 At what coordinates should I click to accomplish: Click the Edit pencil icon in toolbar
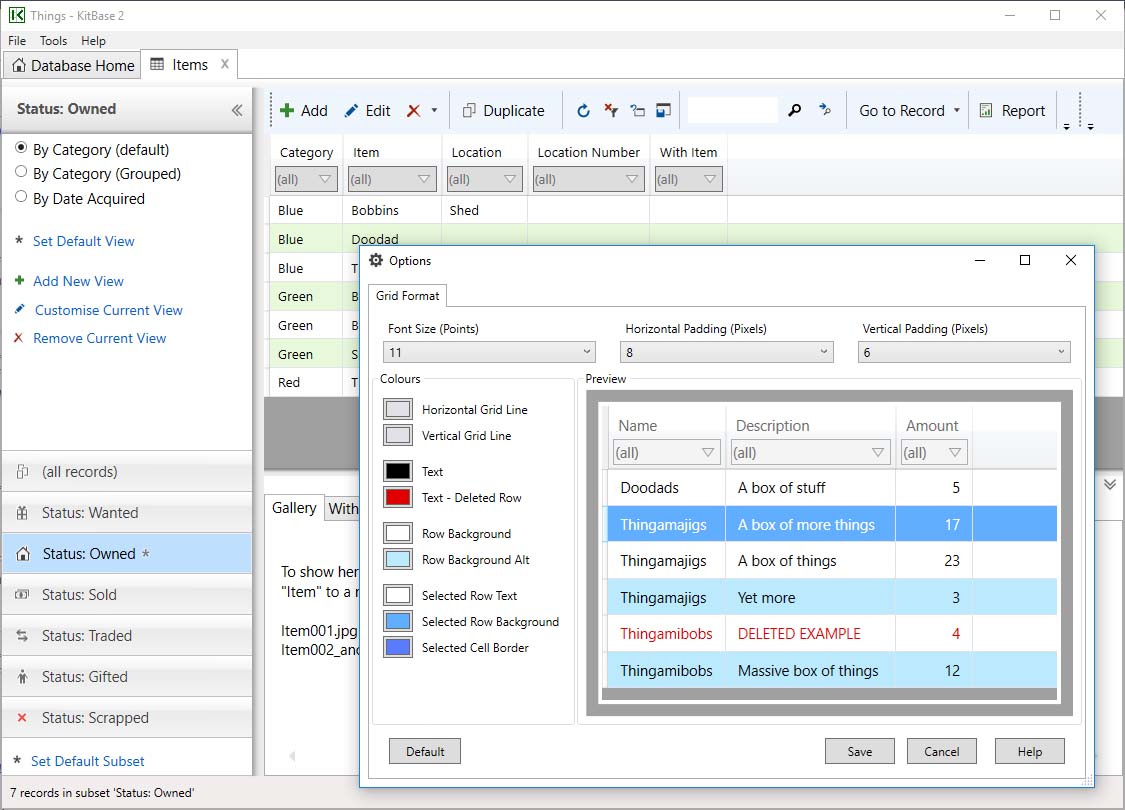351,110
